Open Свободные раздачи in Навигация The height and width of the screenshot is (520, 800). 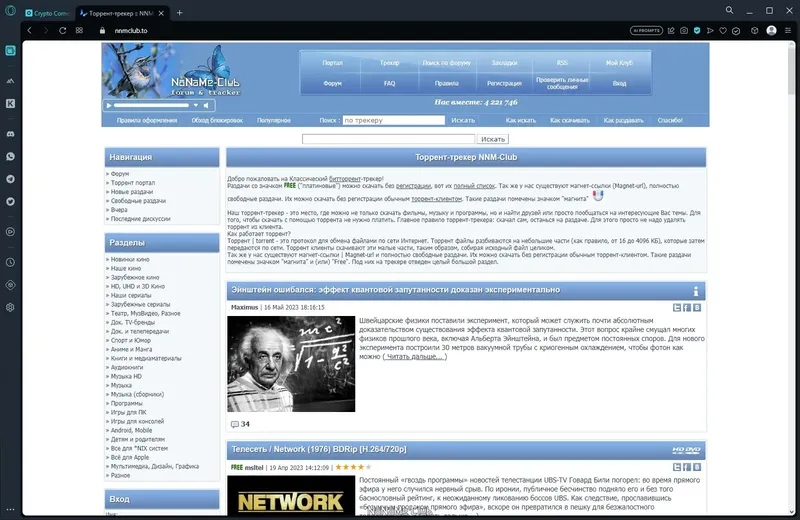[138, 201]
